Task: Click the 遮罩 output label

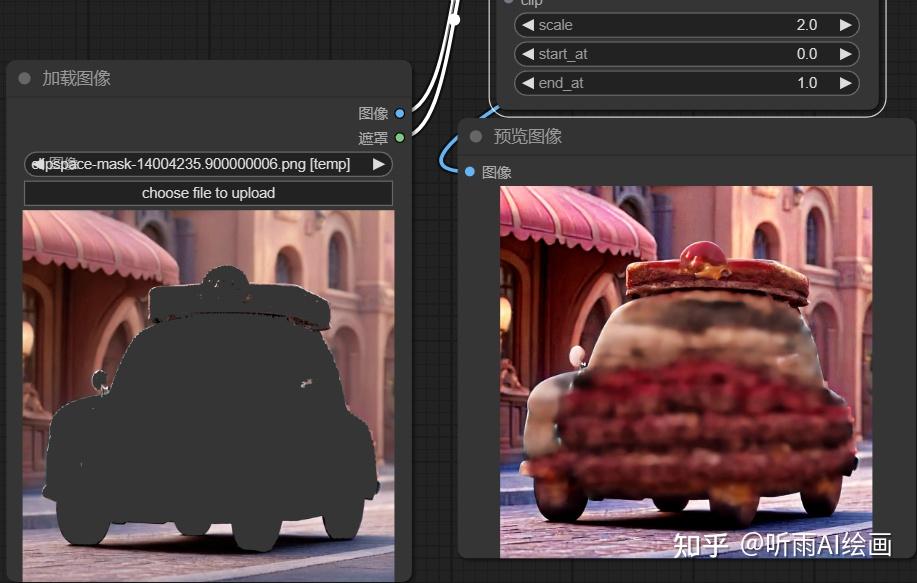Action: [373, 138]
